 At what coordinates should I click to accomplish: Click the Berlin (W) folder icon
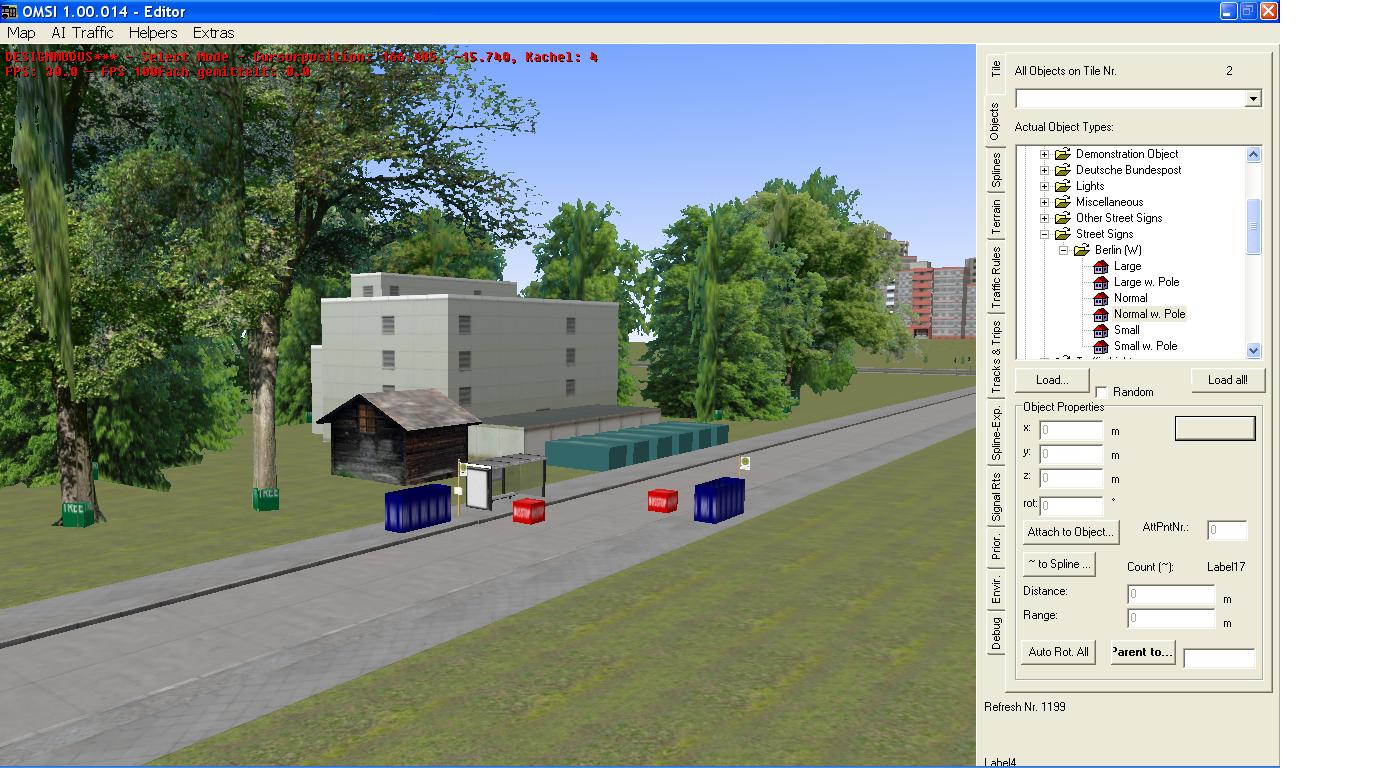tap(1081, 250)
